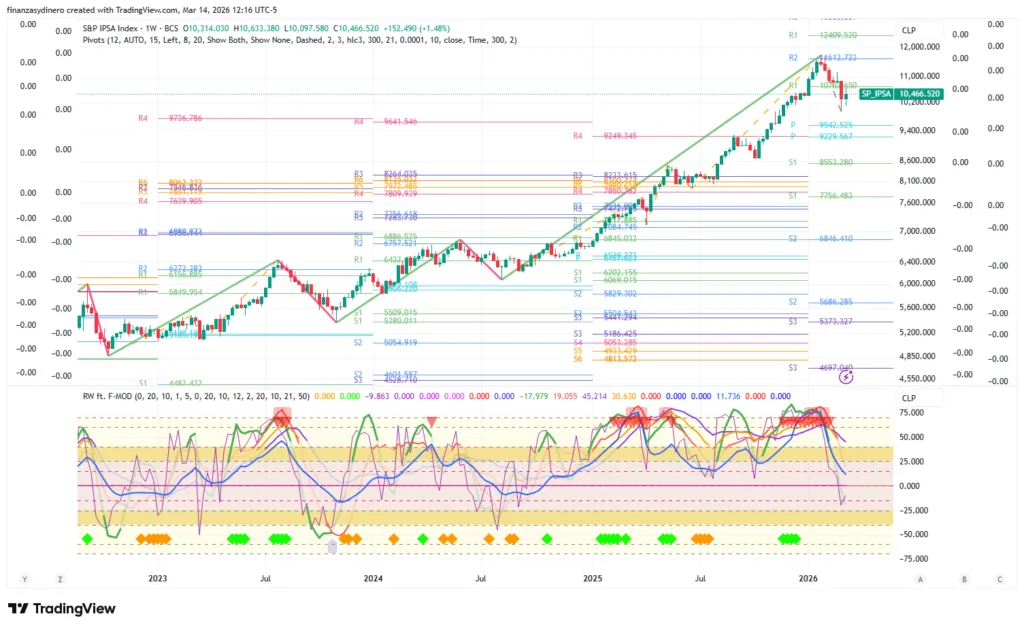Select the Pivots indicator legend

click(x=104, y=40)
